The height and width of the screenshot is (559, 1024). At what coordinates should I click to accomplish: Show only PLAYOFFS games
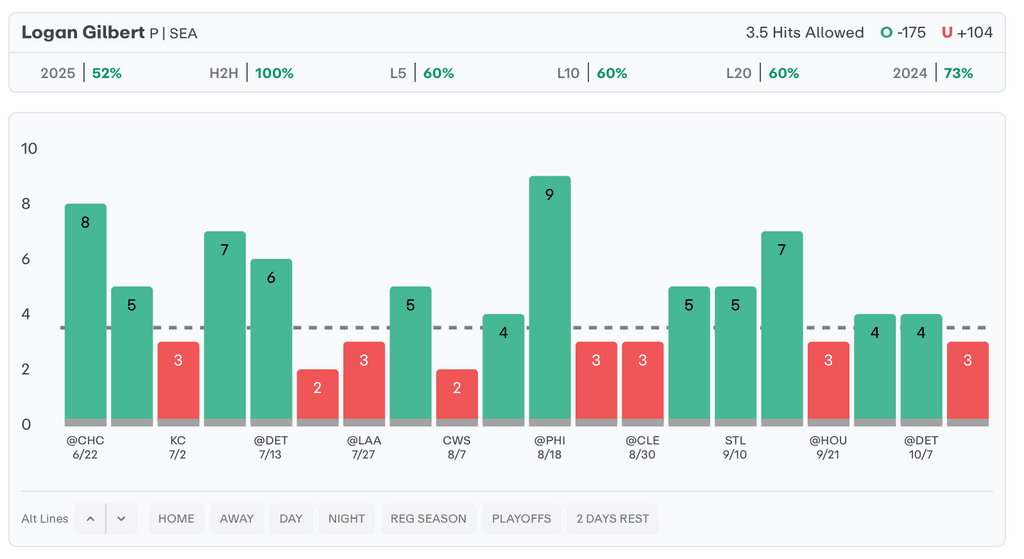coord(521,519)
